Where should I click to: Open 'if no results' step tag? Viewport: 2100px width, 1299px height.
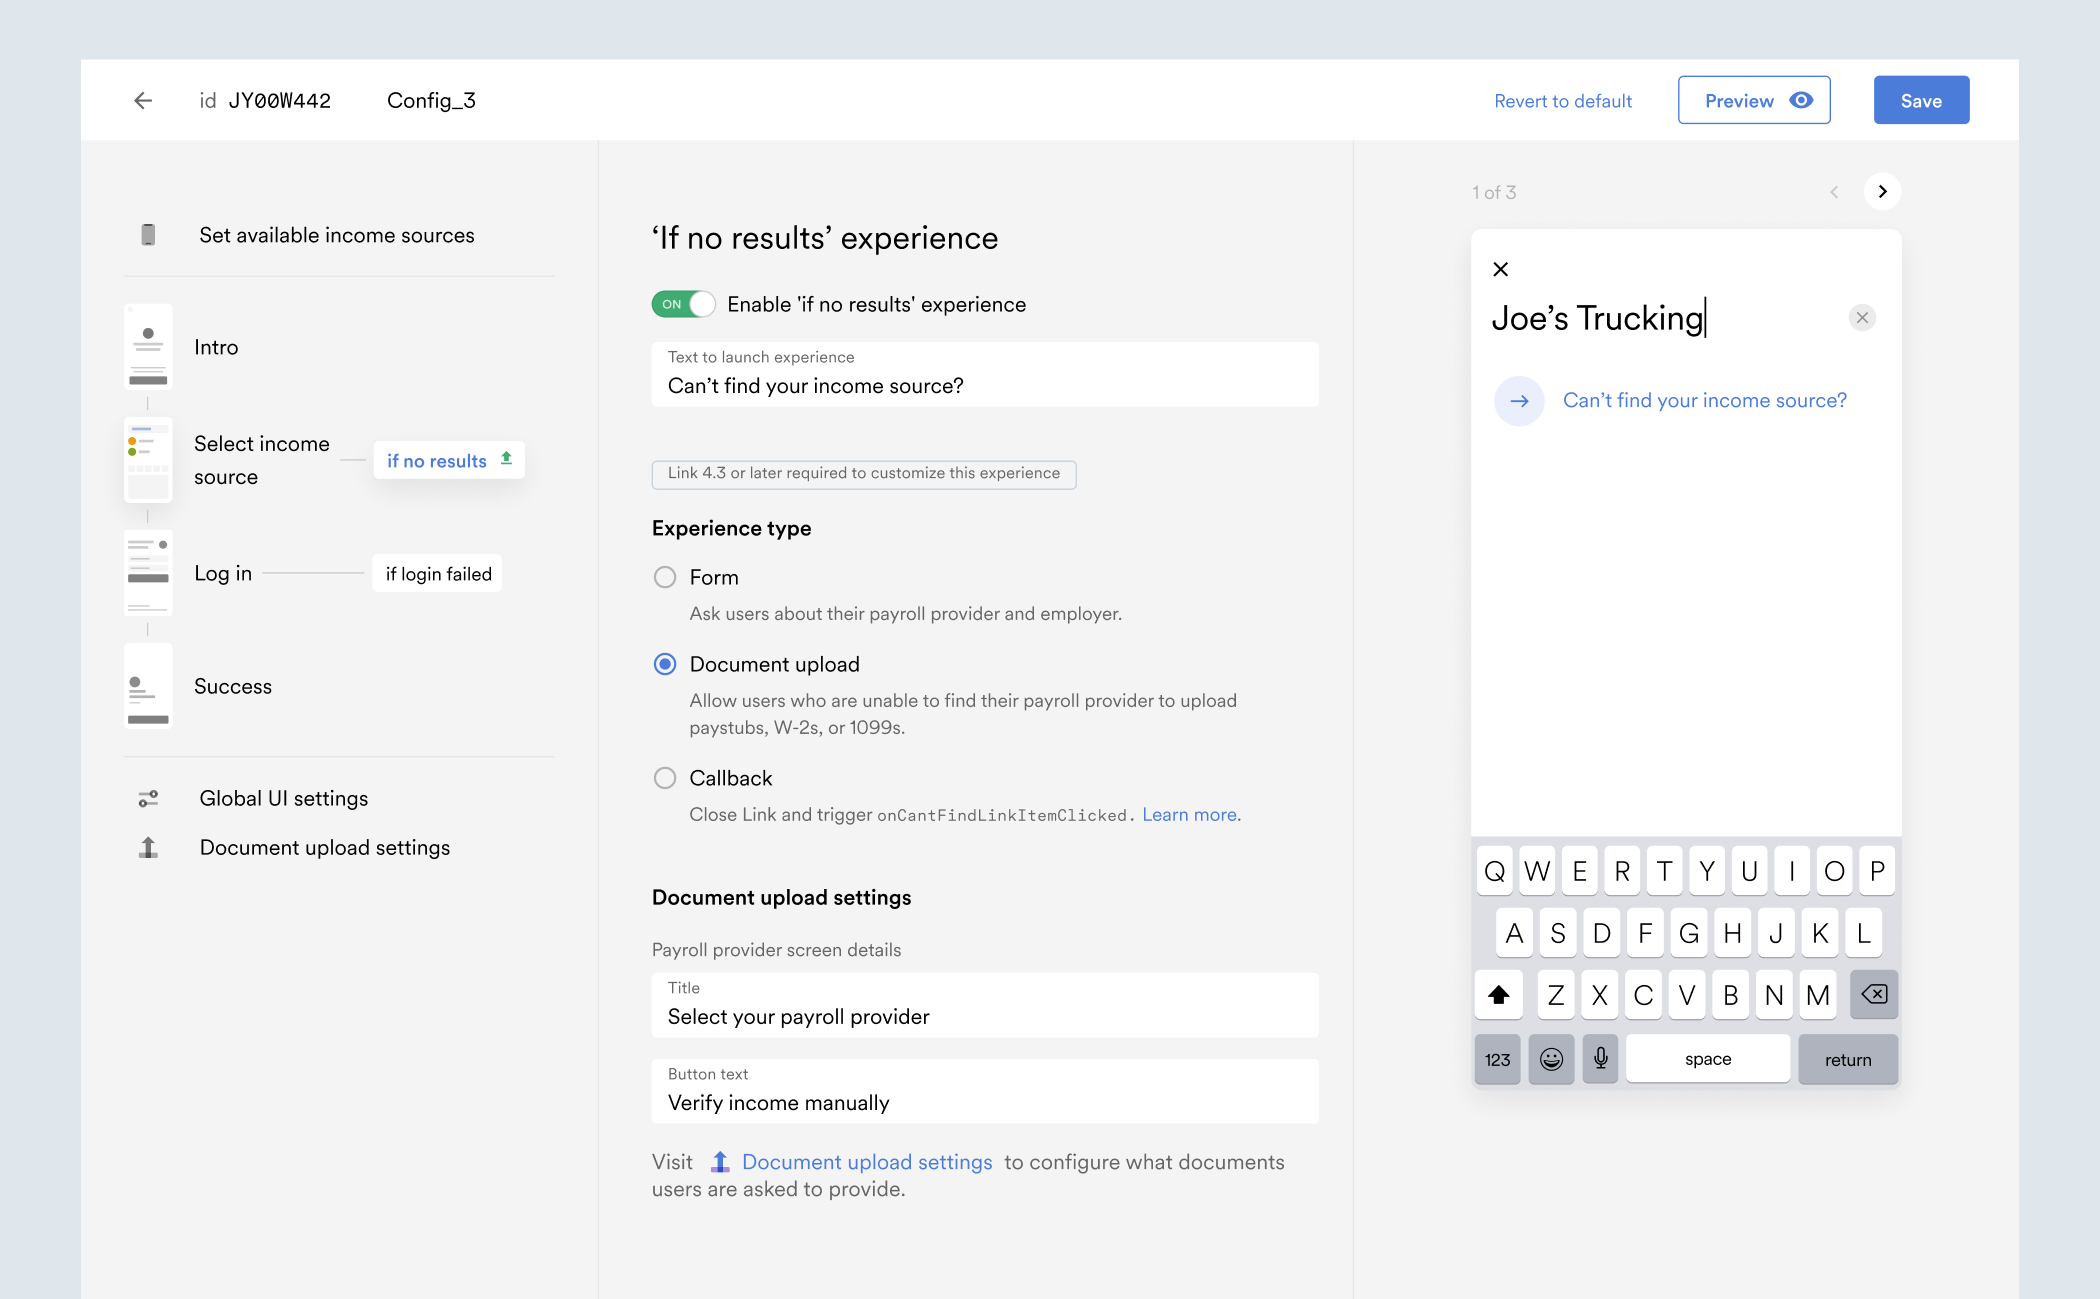point(448,460)
